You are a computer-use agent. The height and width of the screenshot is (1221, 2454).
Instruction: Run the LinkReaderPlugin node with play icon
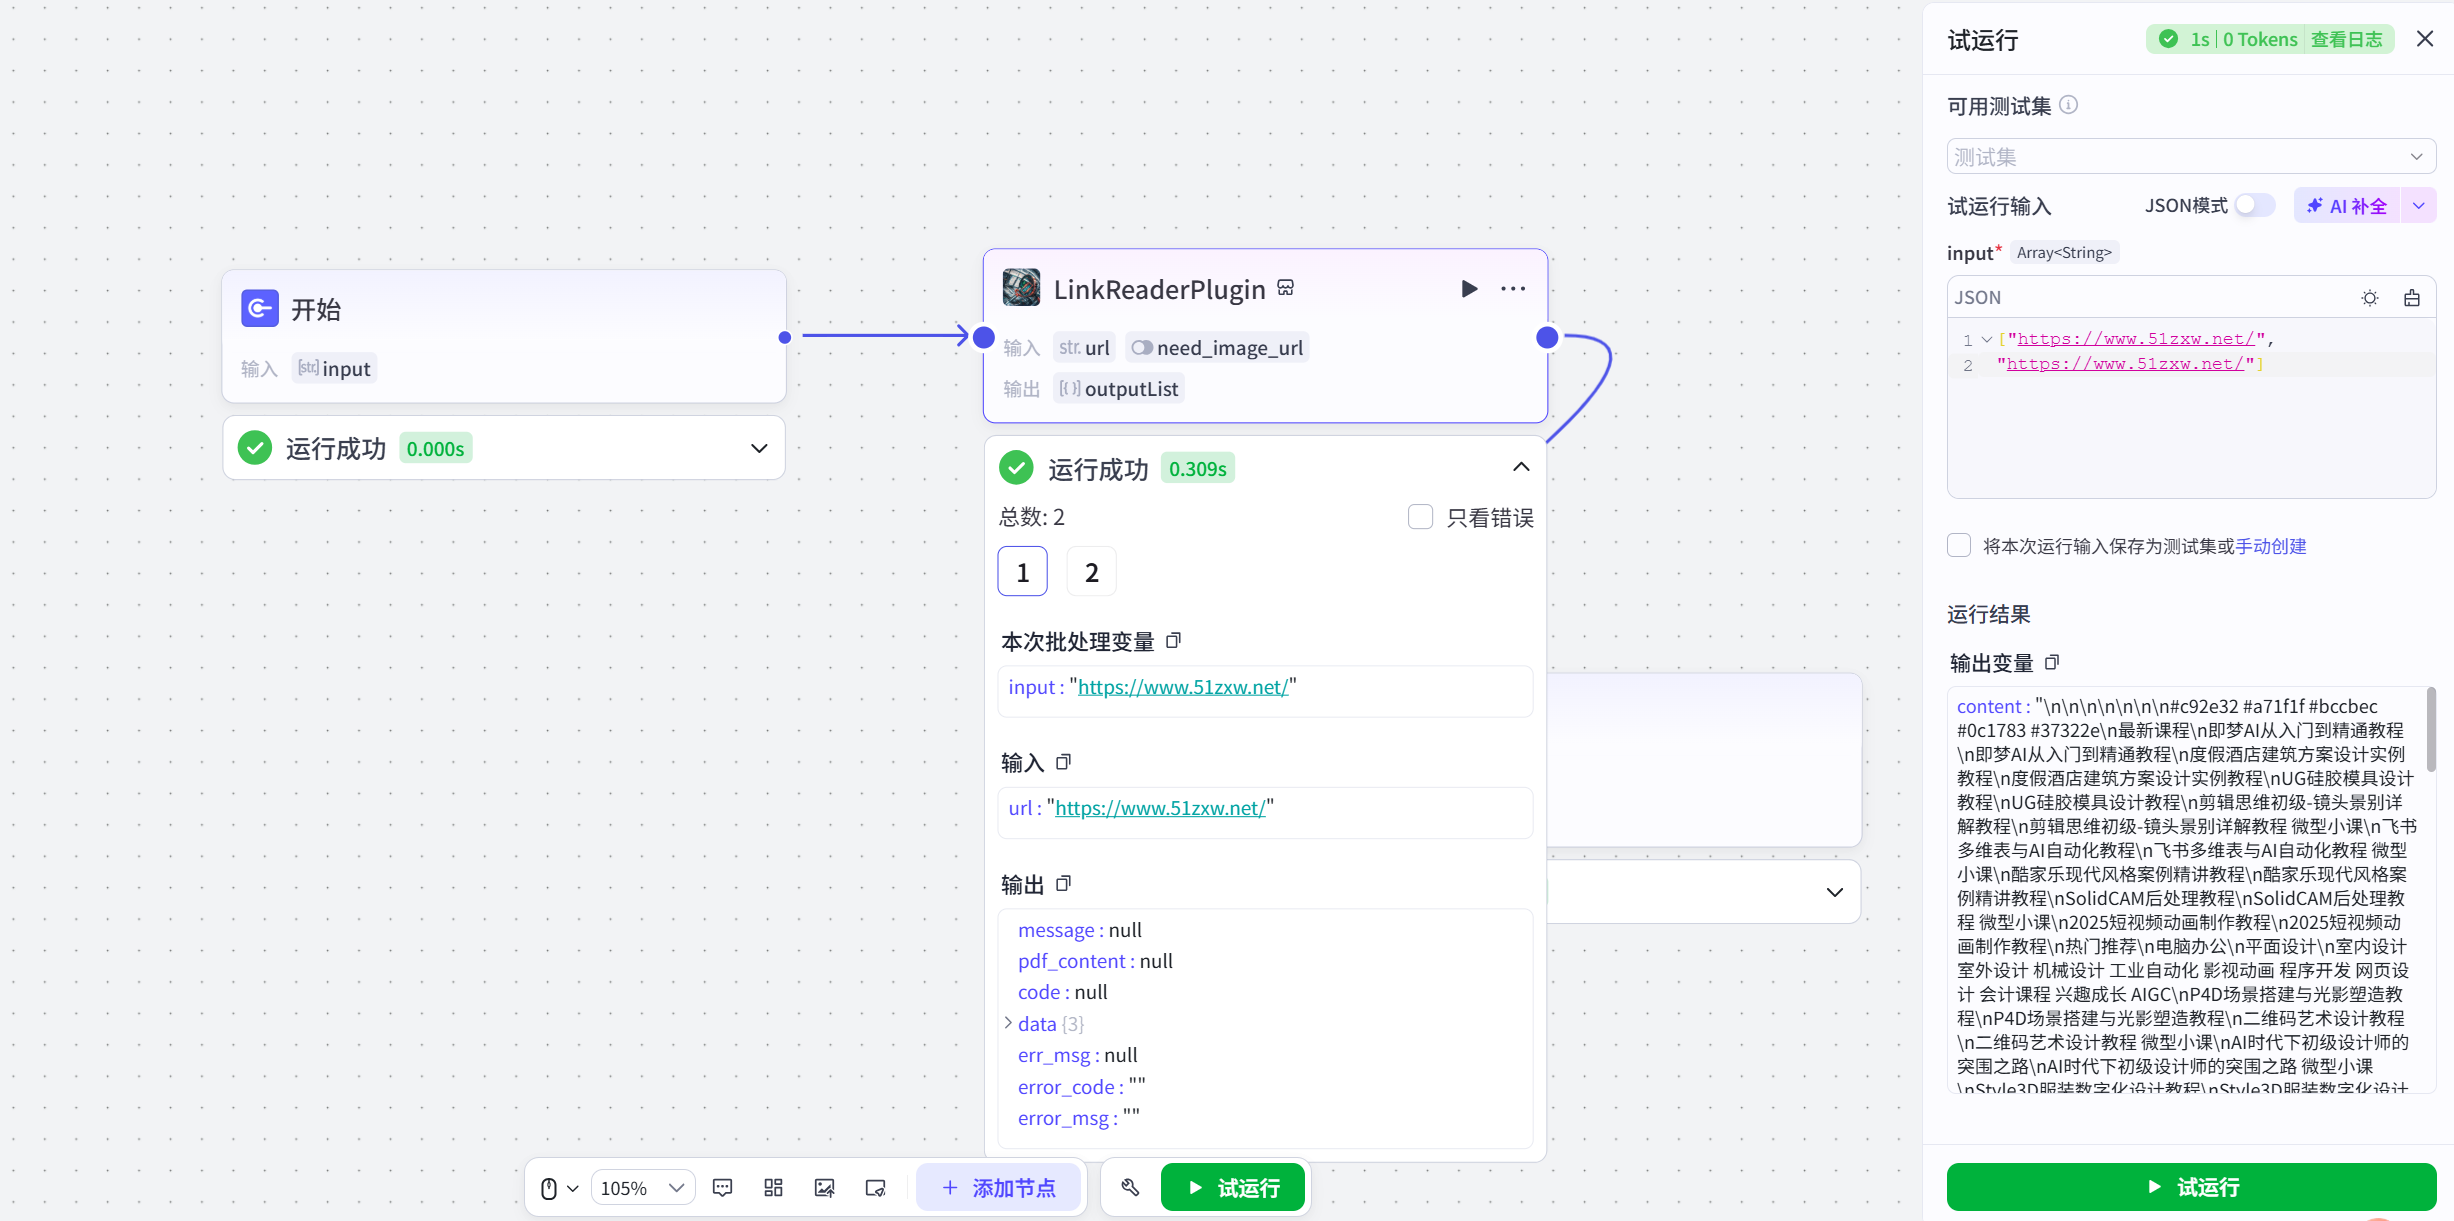[x=1468, y=289]
